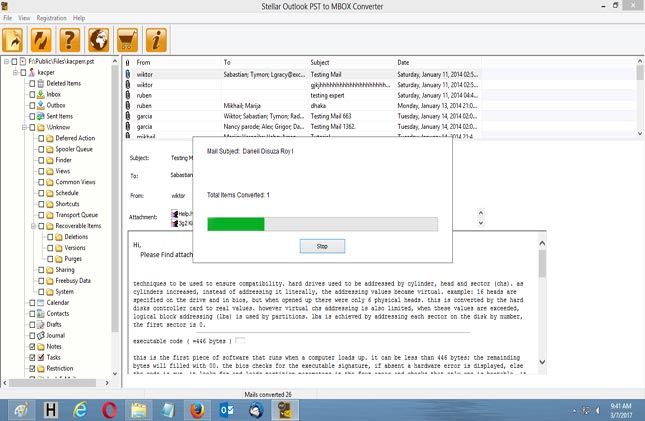Open File Explorer from taskbar
This screenshot has width=645, height=421.
[139, 410]
